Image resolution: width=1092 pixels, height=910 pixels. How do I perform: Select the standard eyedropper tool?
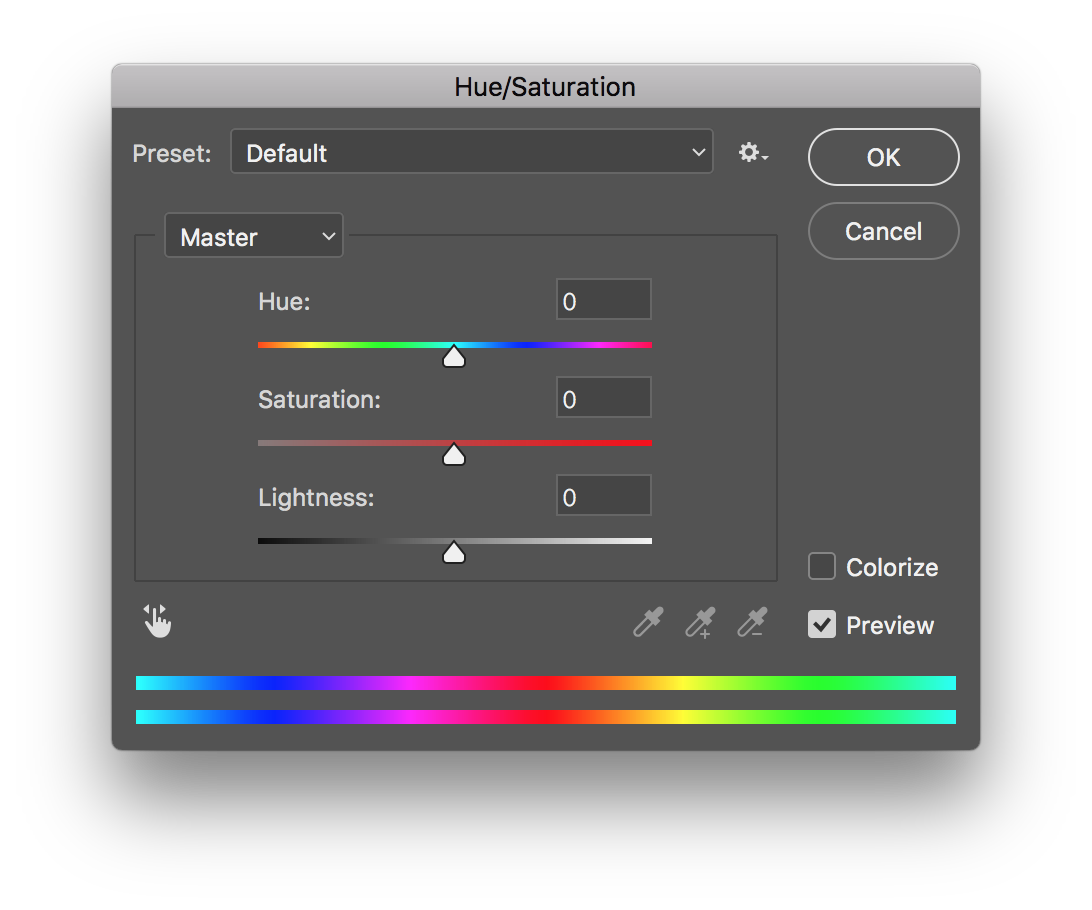click(646, 622)
